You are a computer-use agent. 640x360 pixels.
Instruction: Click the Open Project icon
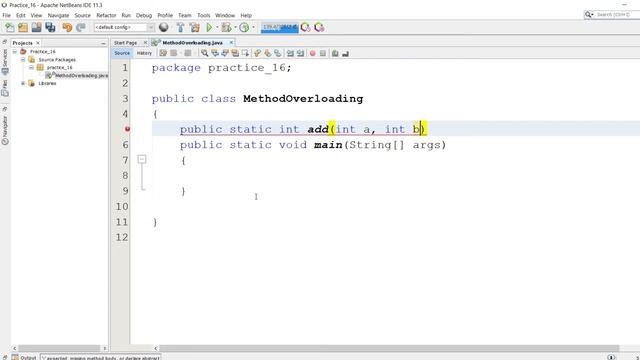click(36, 27)
